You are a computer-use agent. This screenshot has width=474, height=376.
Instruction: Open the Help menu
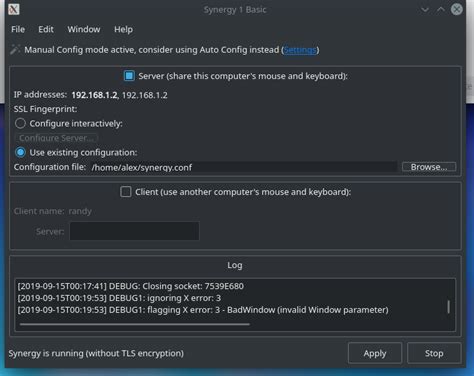pos(123,29)
